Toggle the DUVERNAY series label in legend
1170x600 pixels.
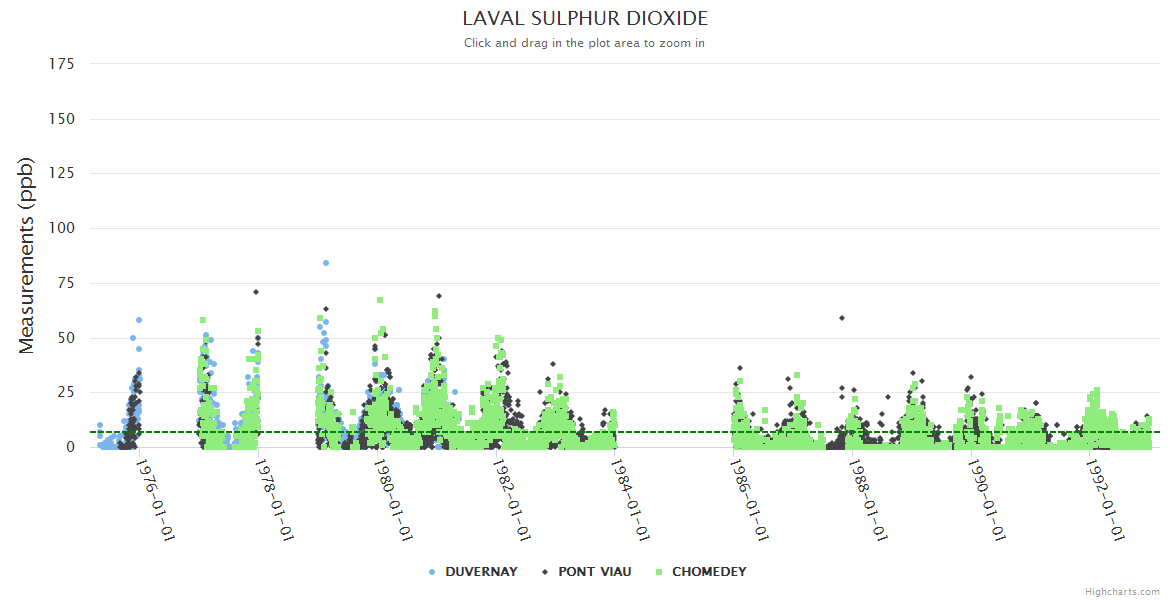481,572
